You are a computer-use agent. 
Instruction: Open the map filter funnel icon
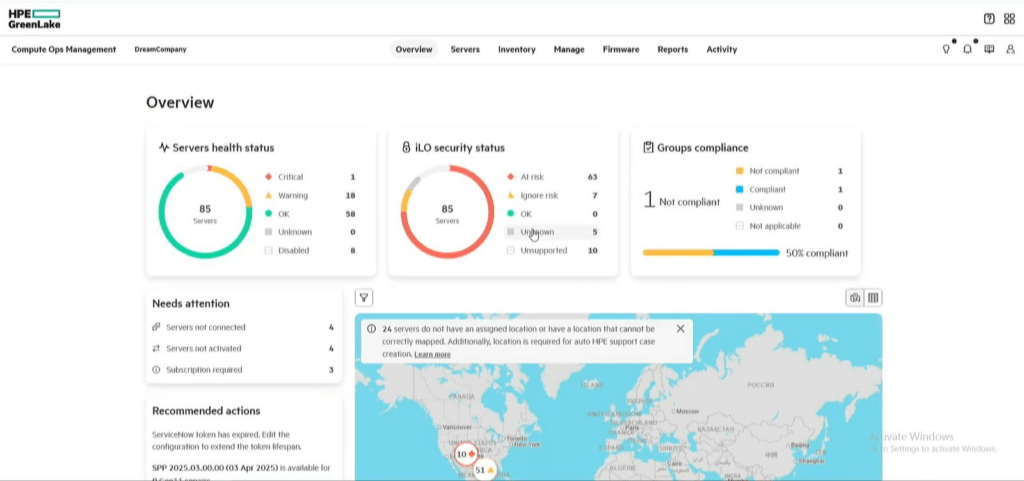point(364,298)
